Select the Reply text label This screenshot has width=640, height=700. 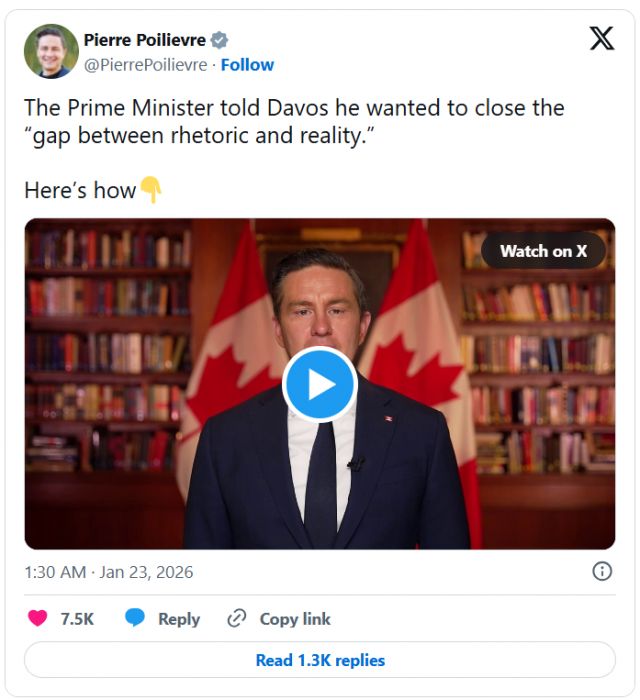pos(179,619)
